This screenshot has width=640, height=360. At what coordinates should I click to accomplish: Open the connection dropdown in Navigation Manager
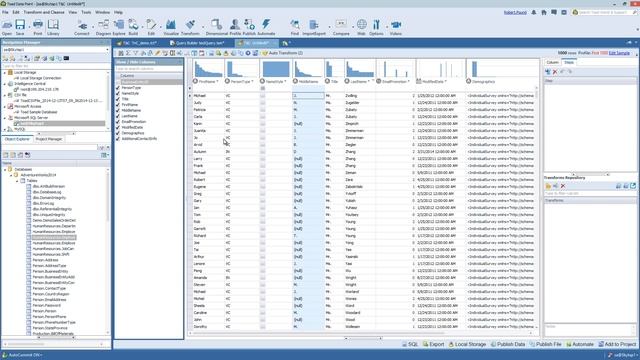(107, 50)
